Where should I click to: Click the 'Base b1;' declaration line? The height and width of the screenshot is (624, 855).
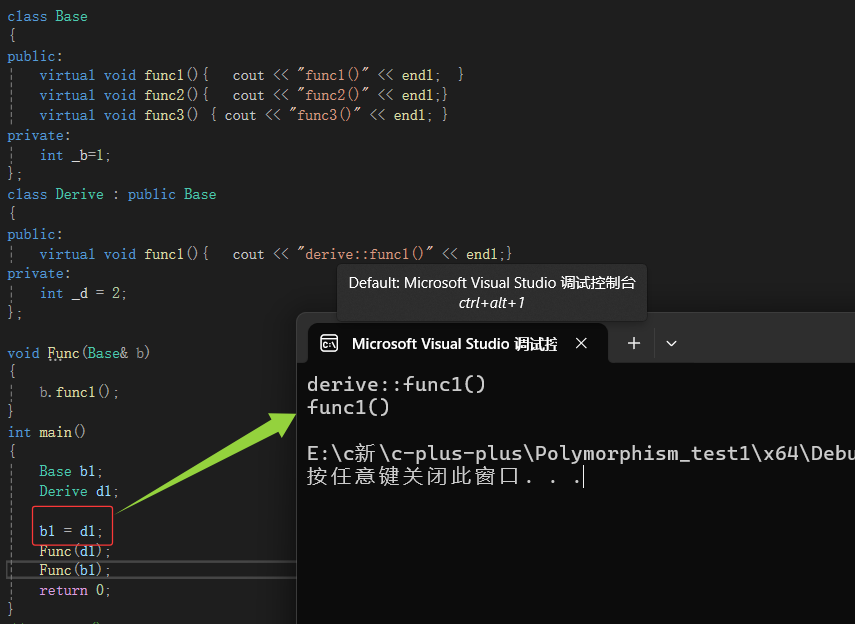pos(71,471)
